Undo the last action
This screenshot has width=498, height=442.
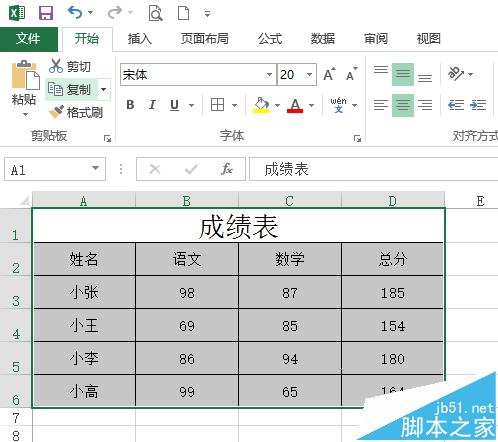(x=75, y=13)
